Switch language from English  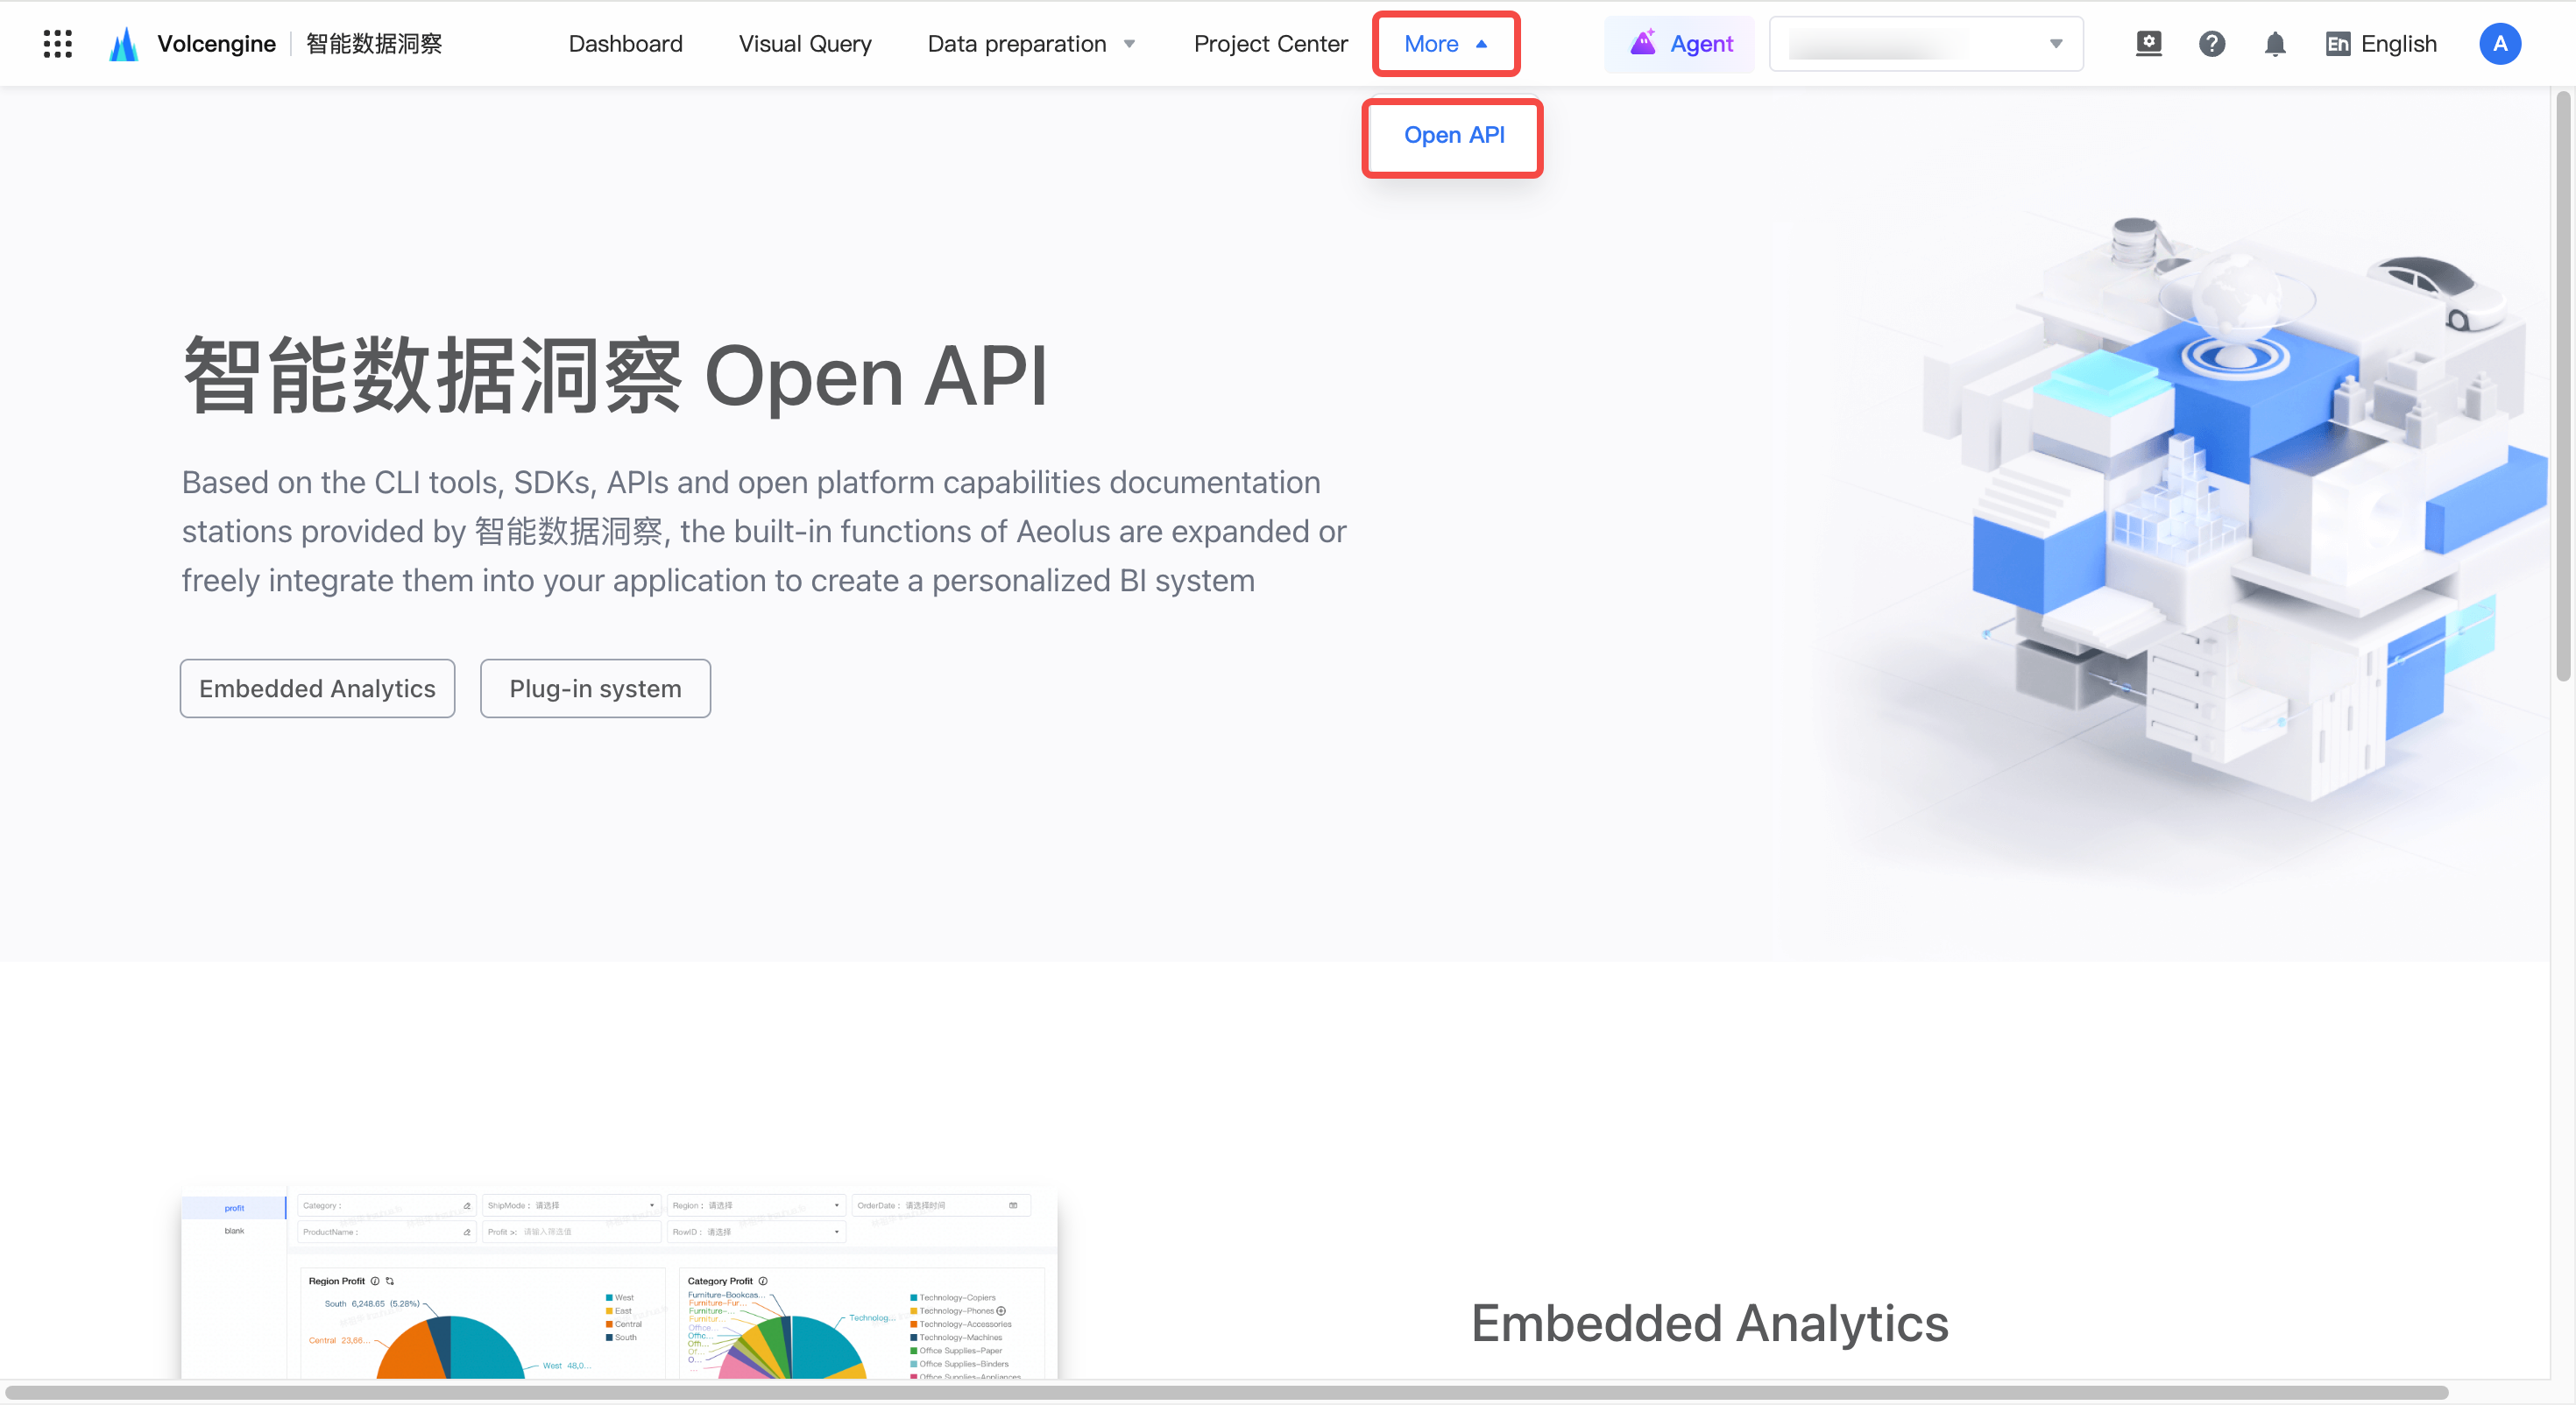2381,44
